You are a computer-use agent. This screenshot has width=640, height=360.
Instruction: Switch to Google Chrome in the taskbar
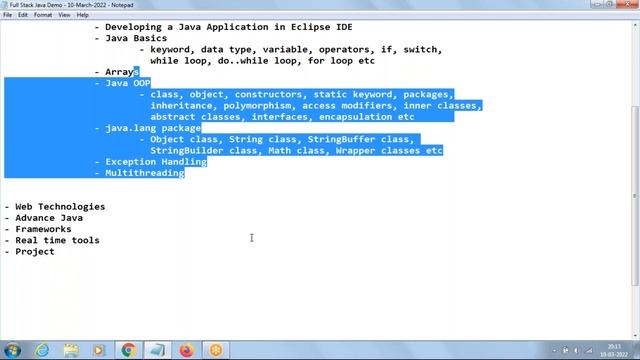(x=129, y=350)
